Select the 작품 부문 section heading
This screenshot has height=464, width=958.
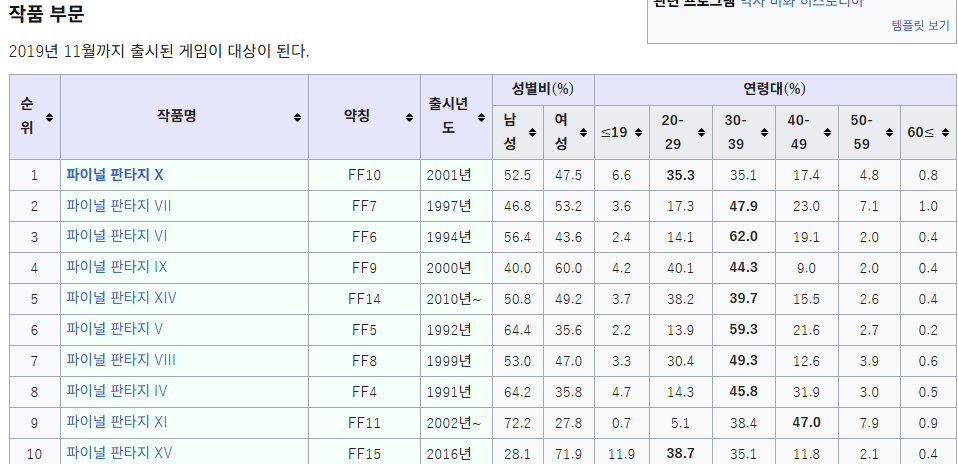46,13
